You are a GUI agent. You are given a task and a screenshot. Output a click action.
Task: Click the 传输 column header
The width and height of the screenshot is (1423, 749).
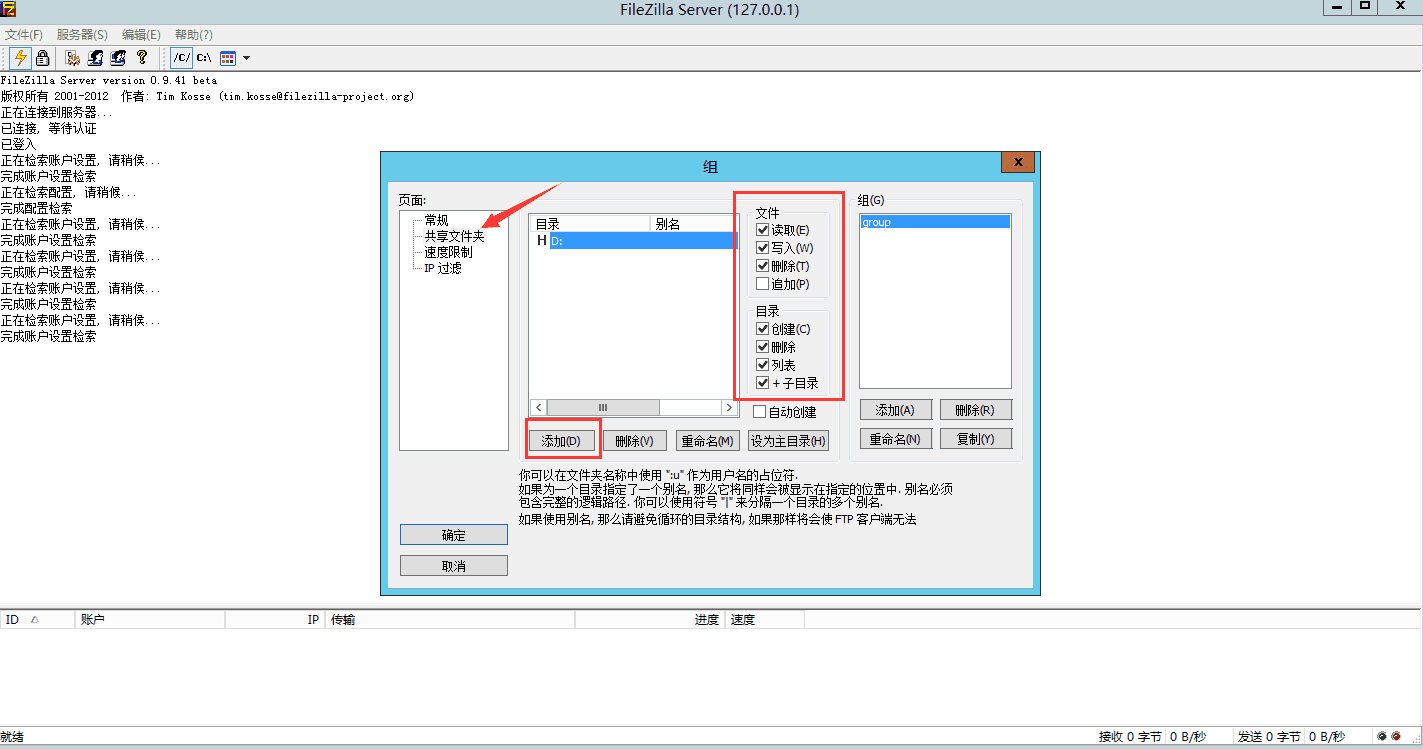(x=450, y=620)
